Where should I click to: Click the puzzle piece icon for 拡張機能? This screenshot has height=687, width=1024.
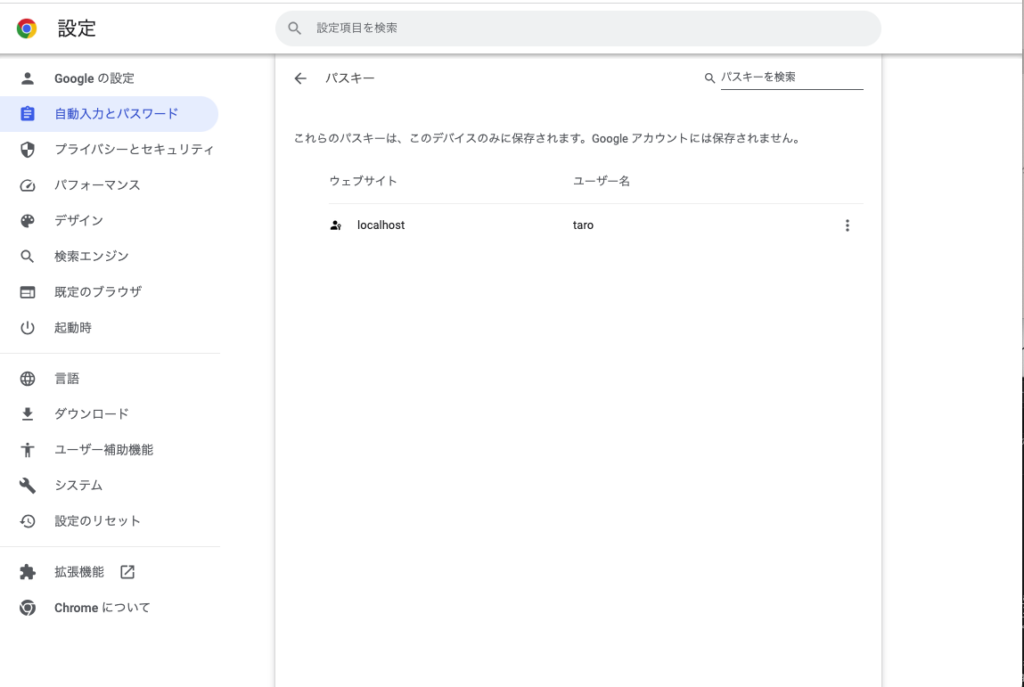[x=27, y=572]
